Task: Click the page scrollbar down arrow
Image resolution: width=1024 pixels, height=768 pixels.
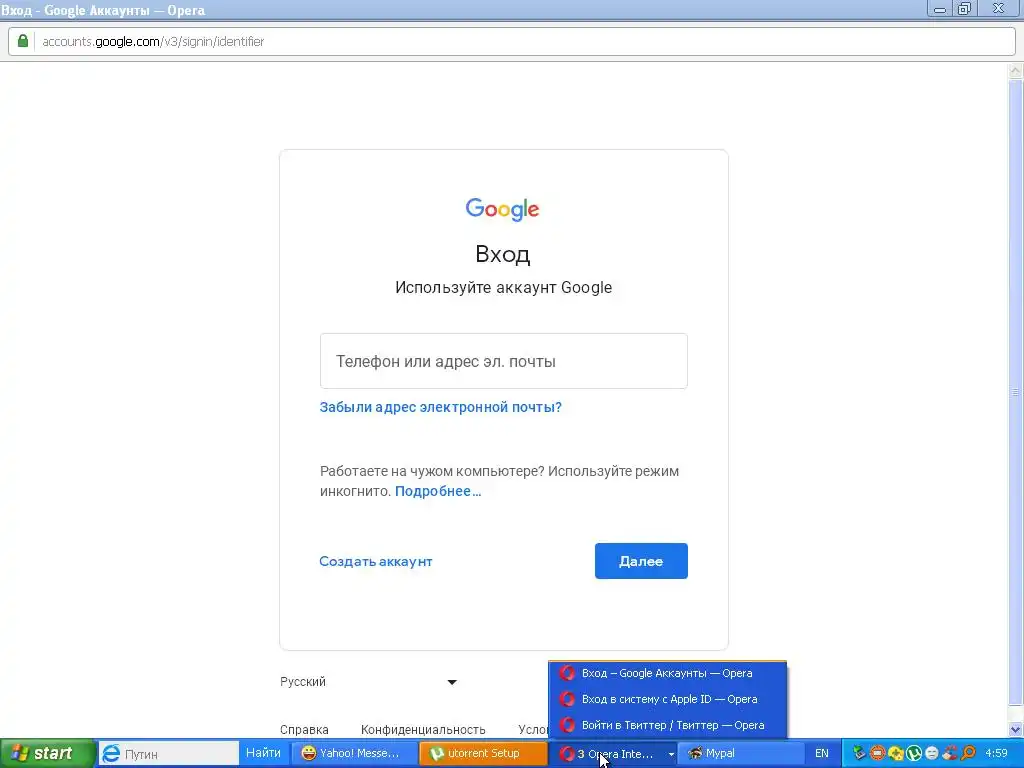Action: click(1016, 730)
